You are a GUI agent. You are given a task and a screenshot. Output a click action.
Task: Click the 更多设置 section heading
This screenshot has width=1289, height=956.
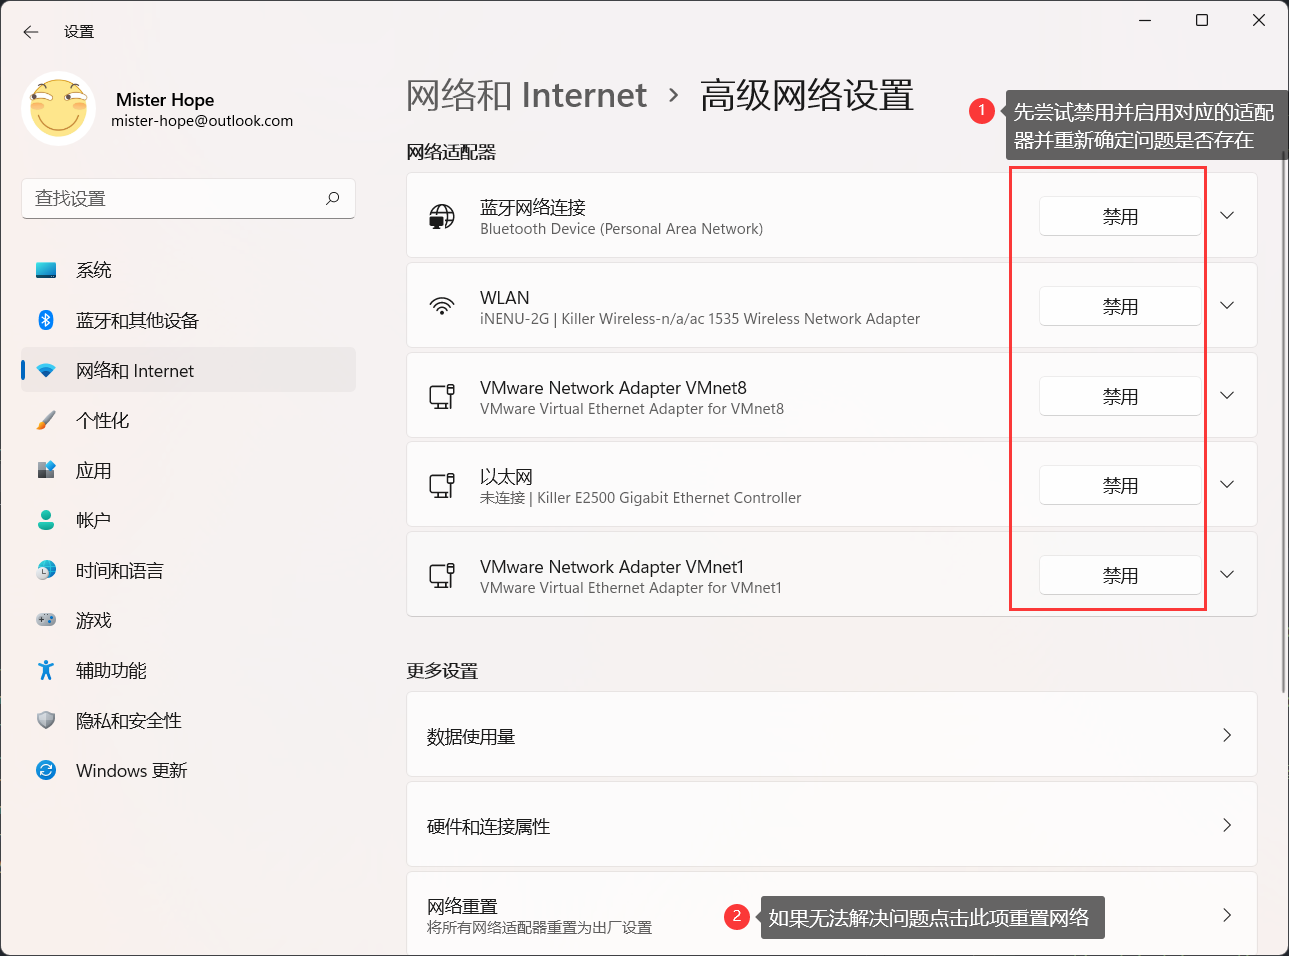[442, 671]
